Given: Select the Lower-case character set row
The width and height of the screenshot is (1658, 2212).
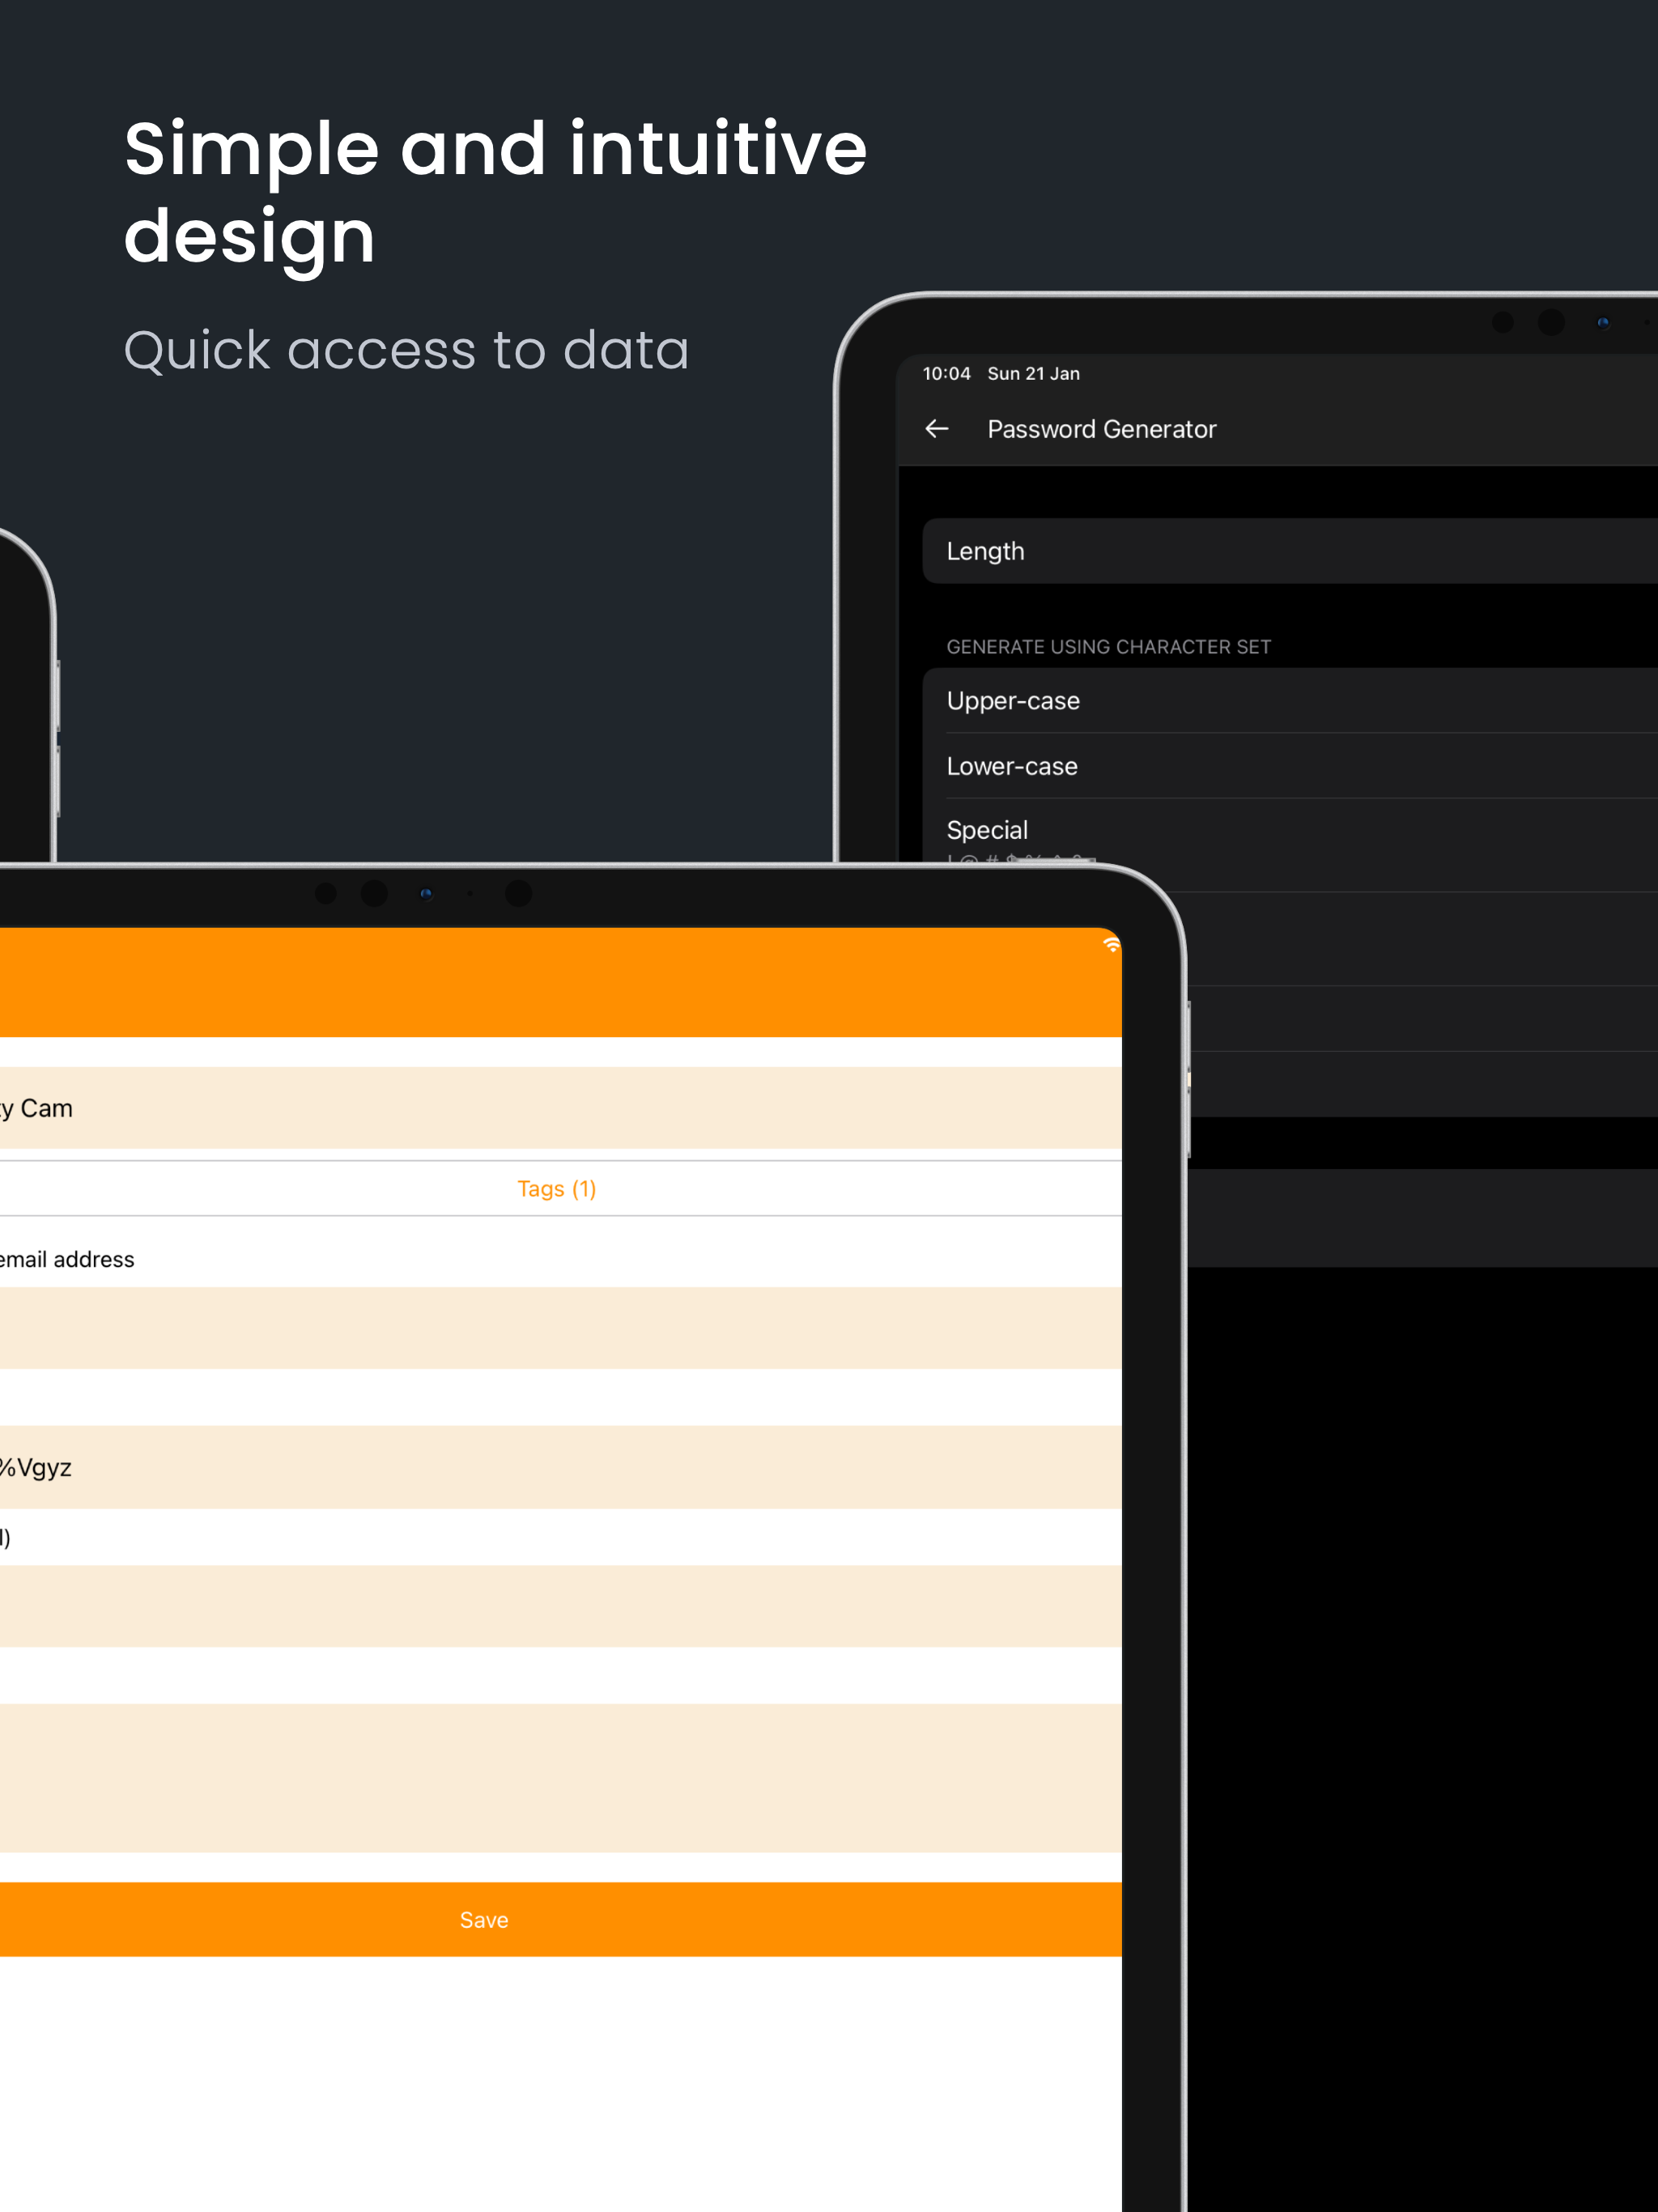Looking at the screenshot, I should [1289, 766].
